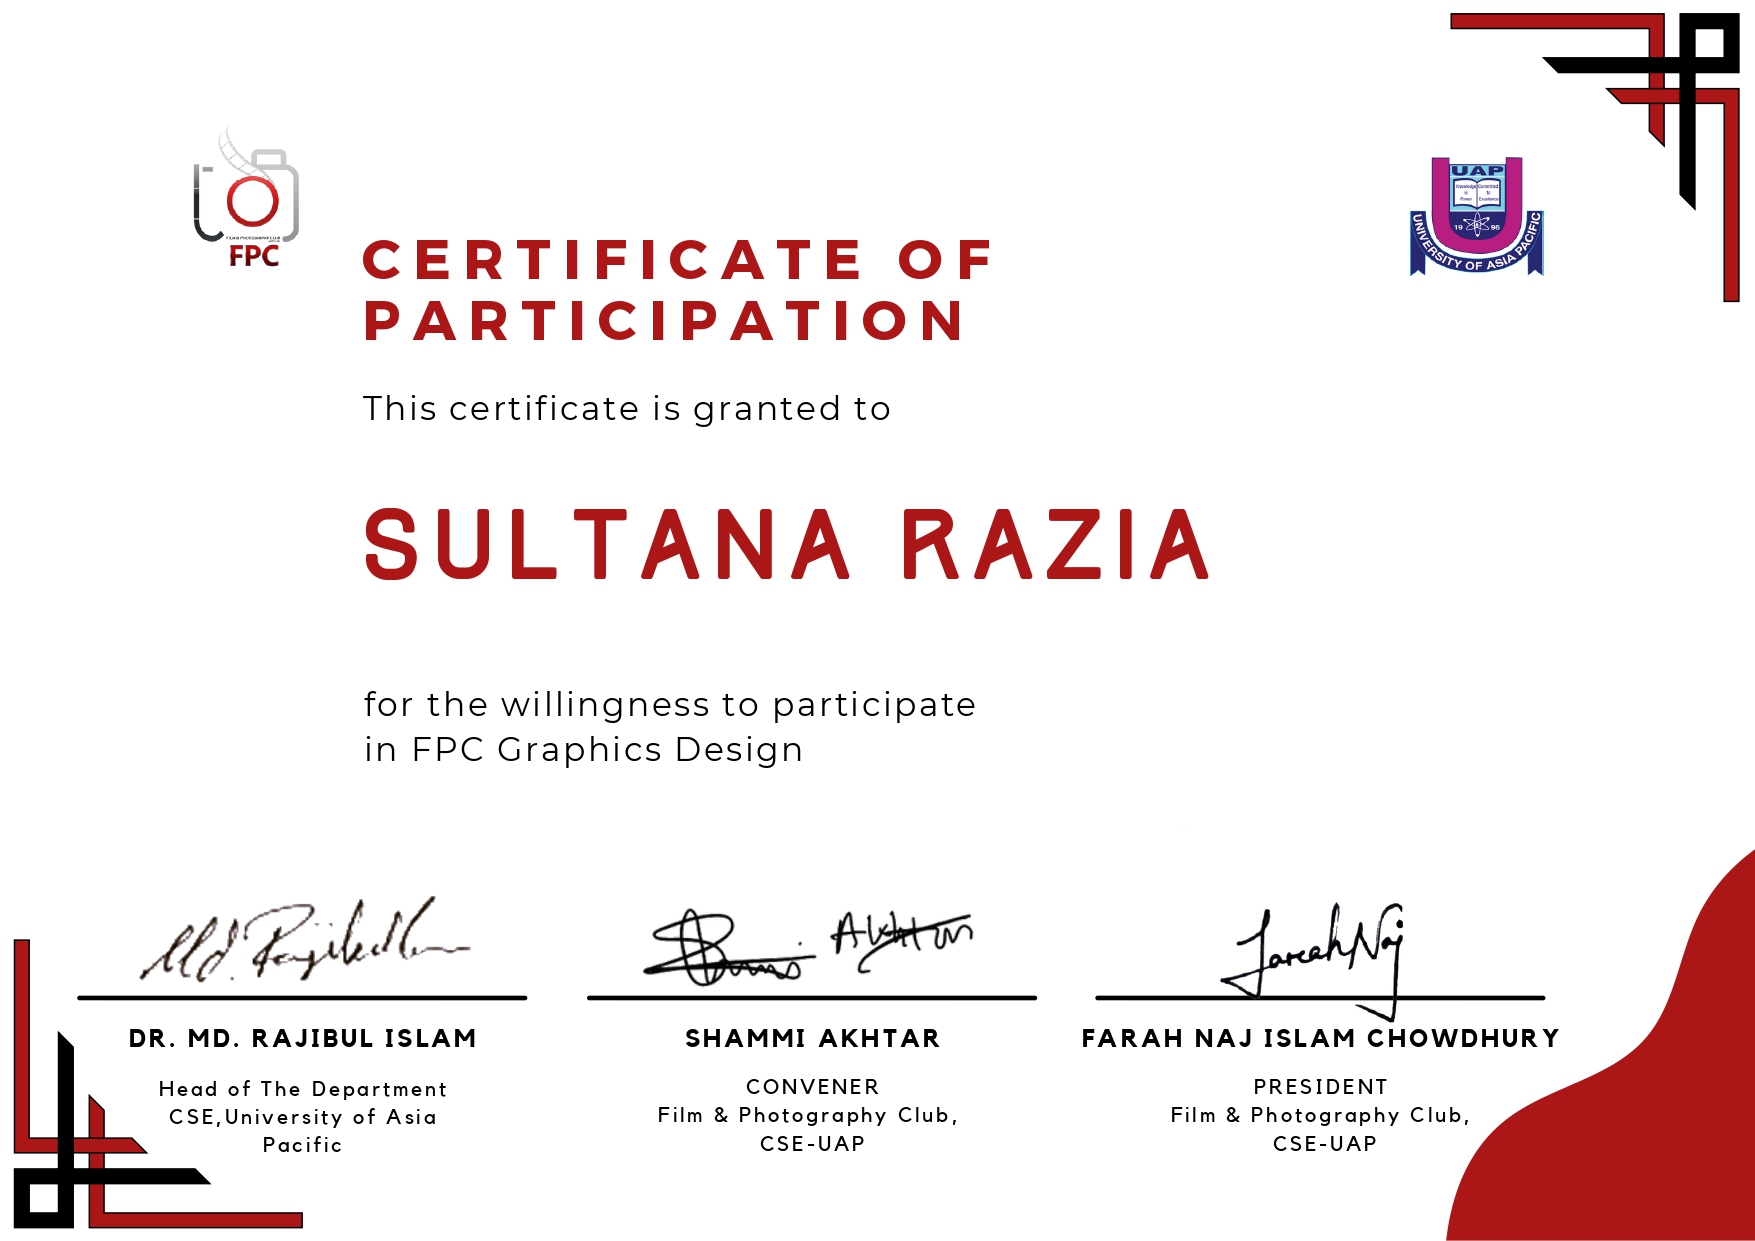Click the 'CONVENER' title text
Viewport: 1755px width, 1241px height.
point(812,1087)
